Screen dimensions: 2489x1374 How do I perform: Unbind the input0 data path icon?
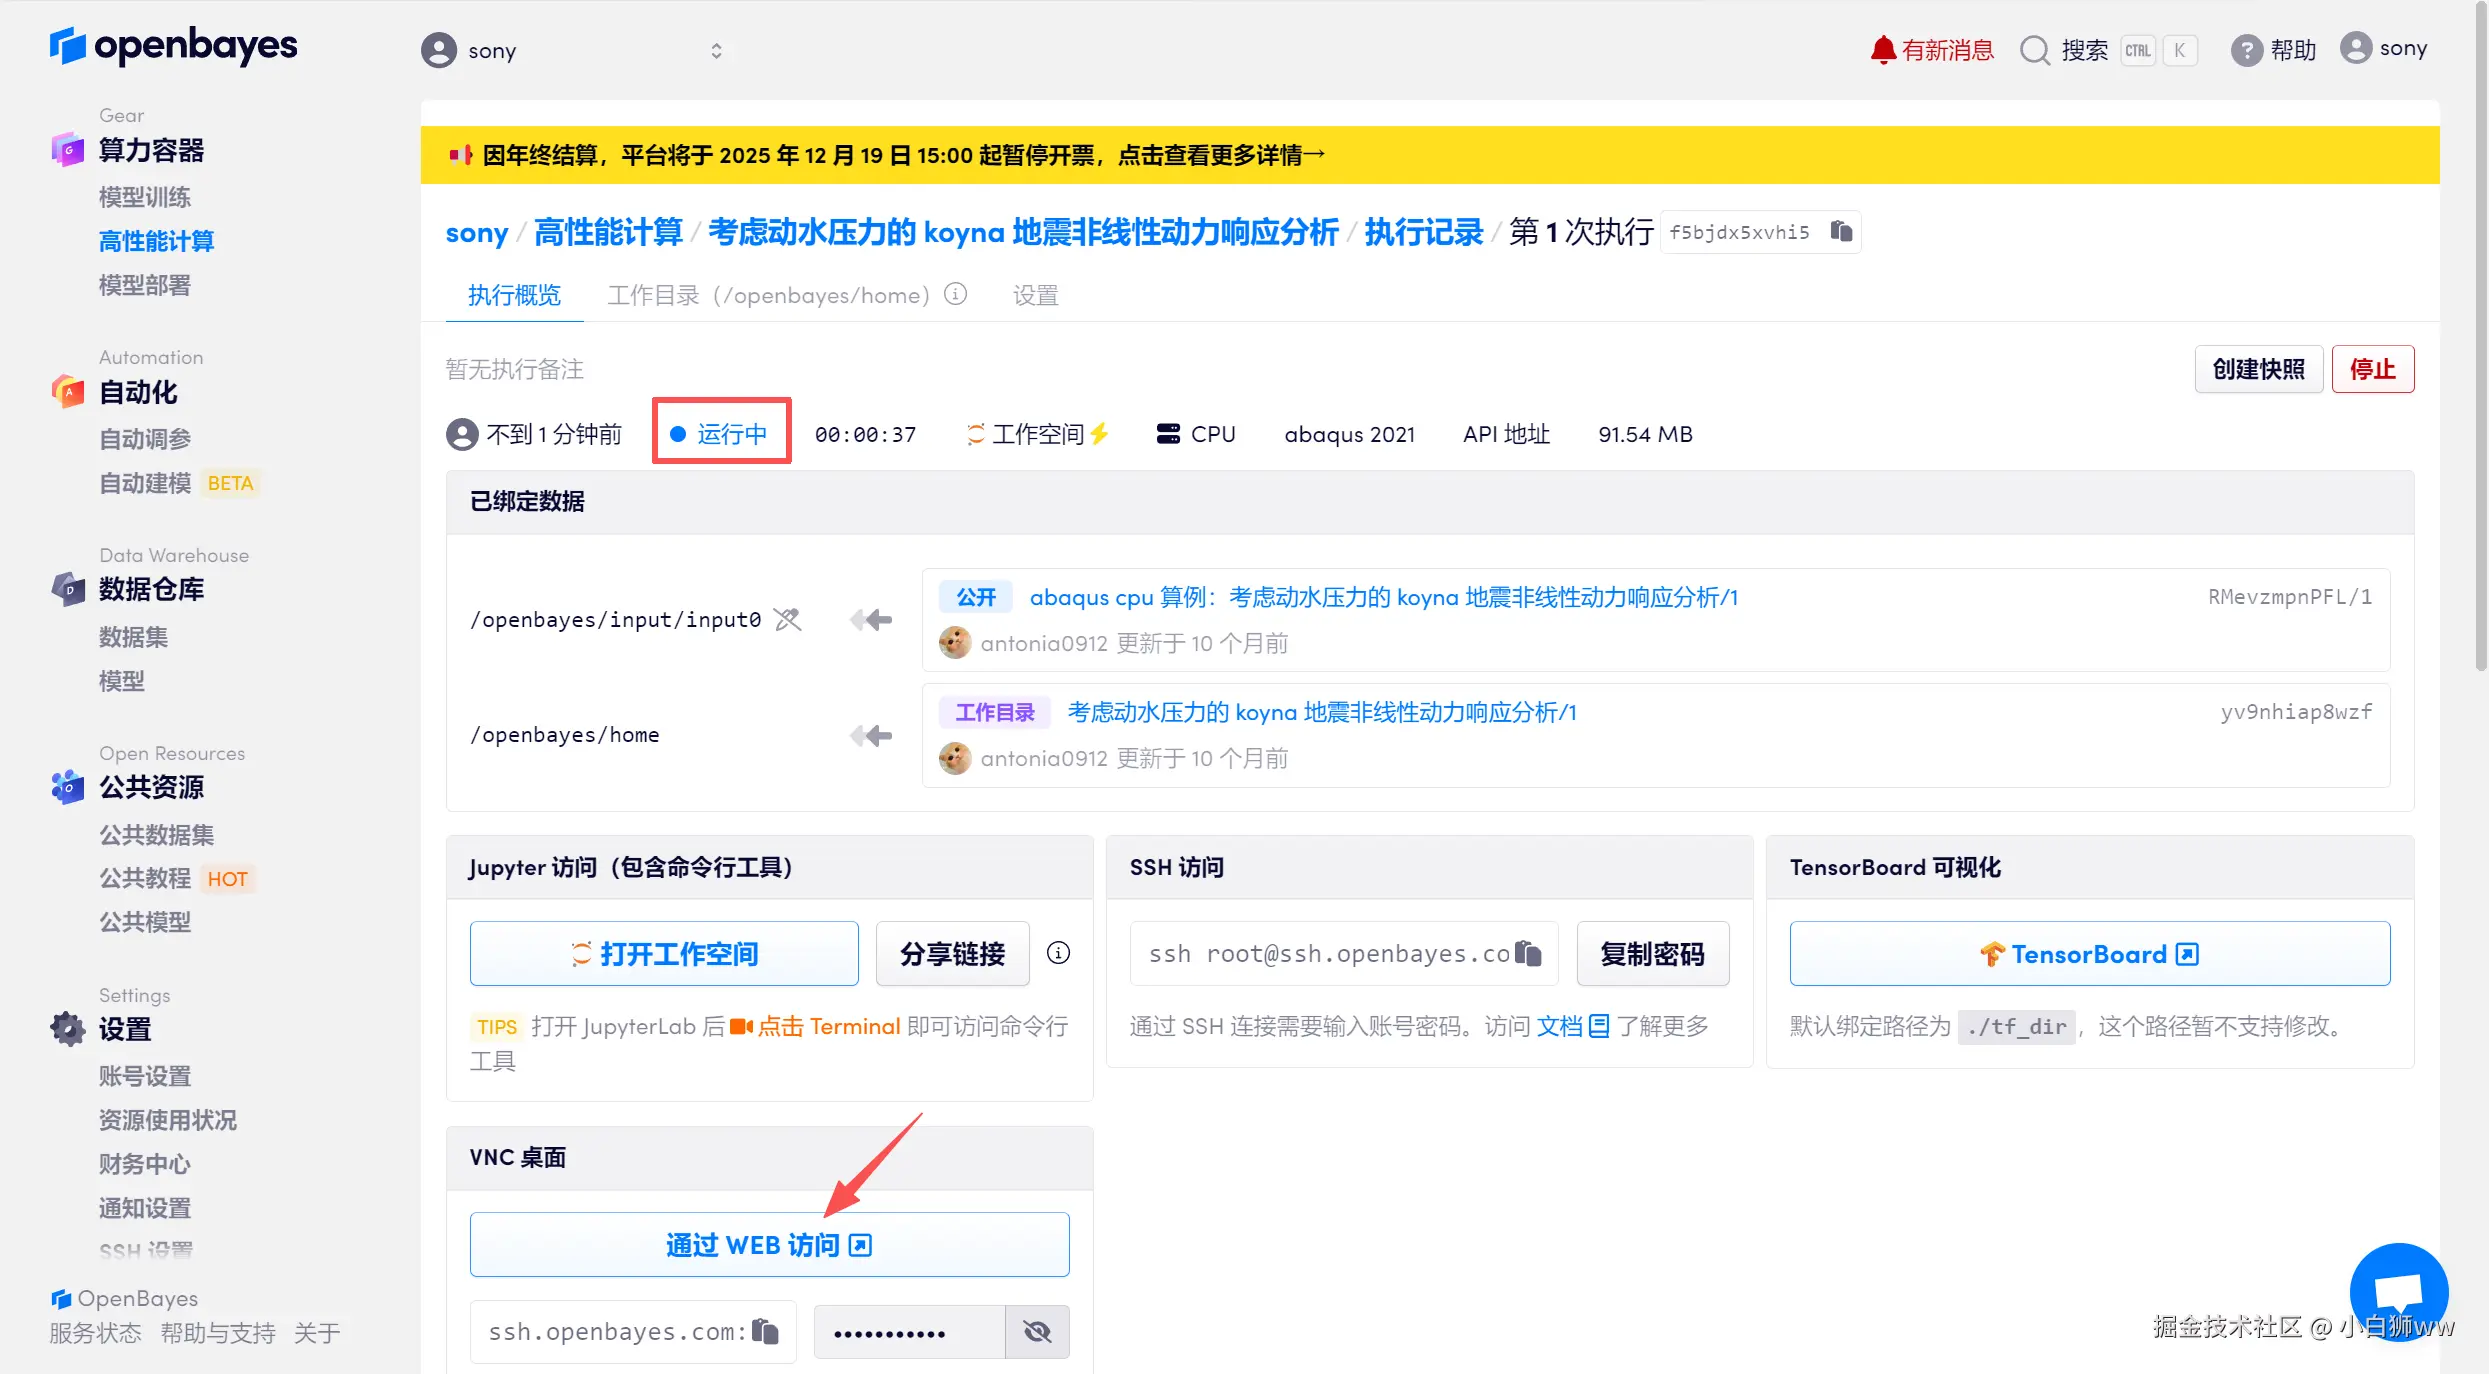(788, 620)
